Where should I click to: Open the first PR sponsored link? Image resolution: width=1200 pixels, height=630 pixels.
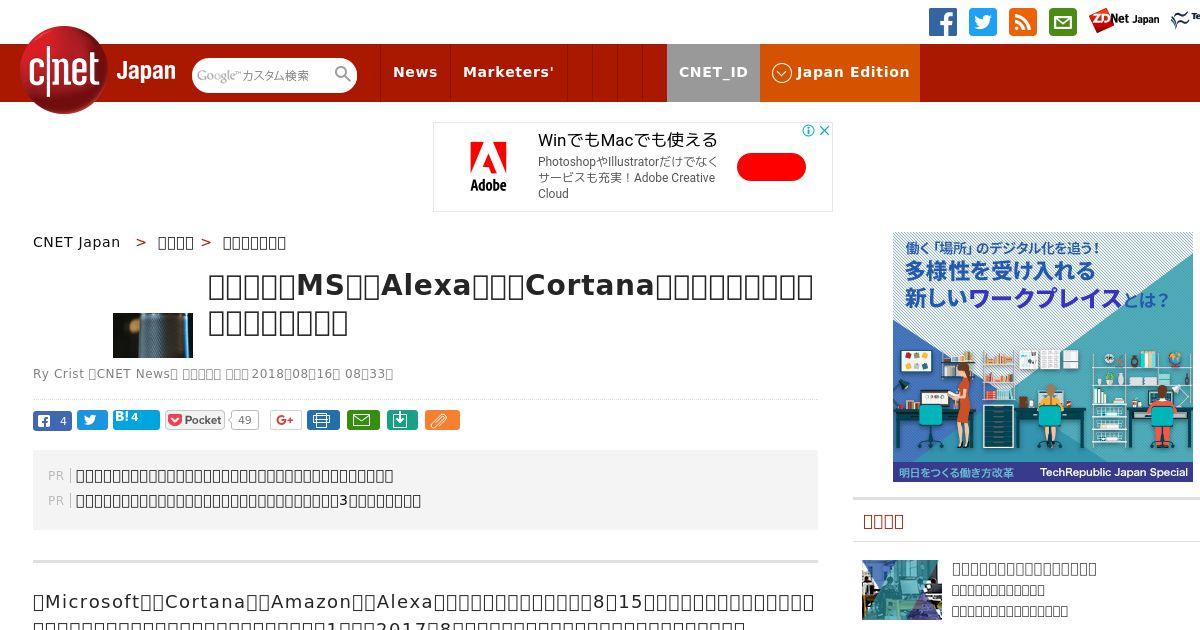(235, 476)
